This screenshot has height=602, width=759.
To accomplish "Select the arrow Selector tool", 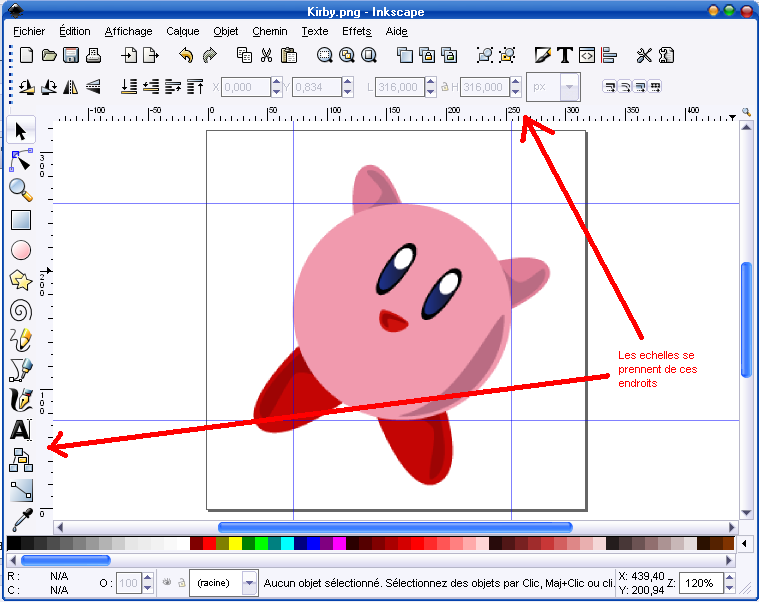I will point(20,130).
